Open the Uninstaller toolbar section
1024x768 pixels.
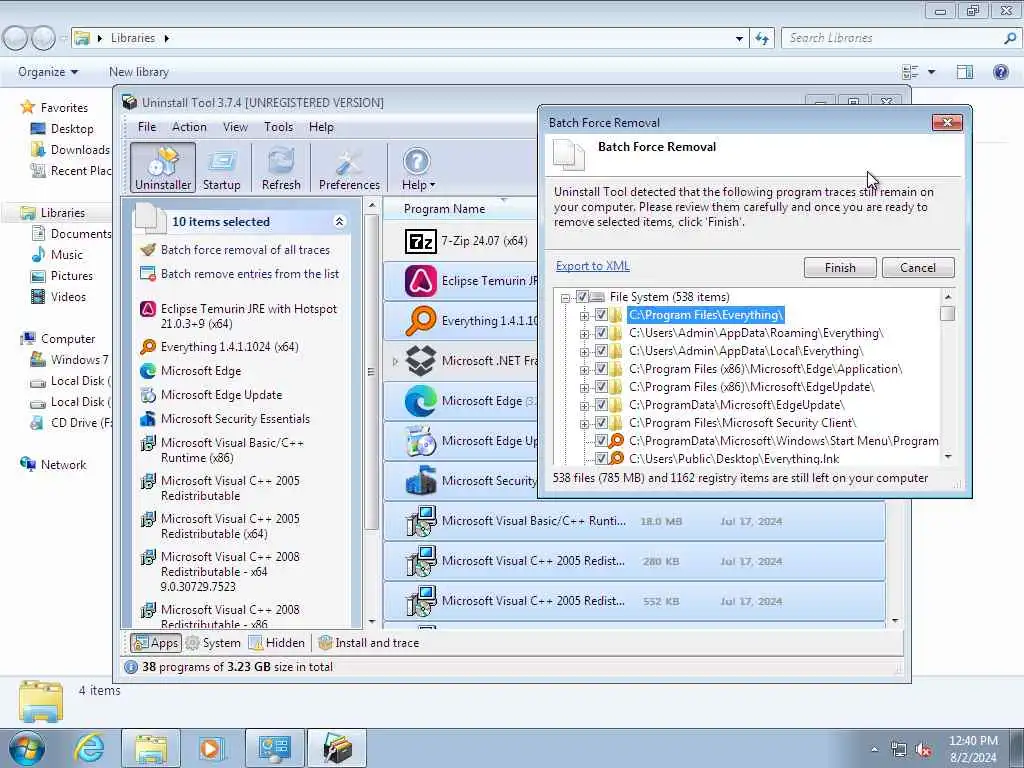(163, 168)
